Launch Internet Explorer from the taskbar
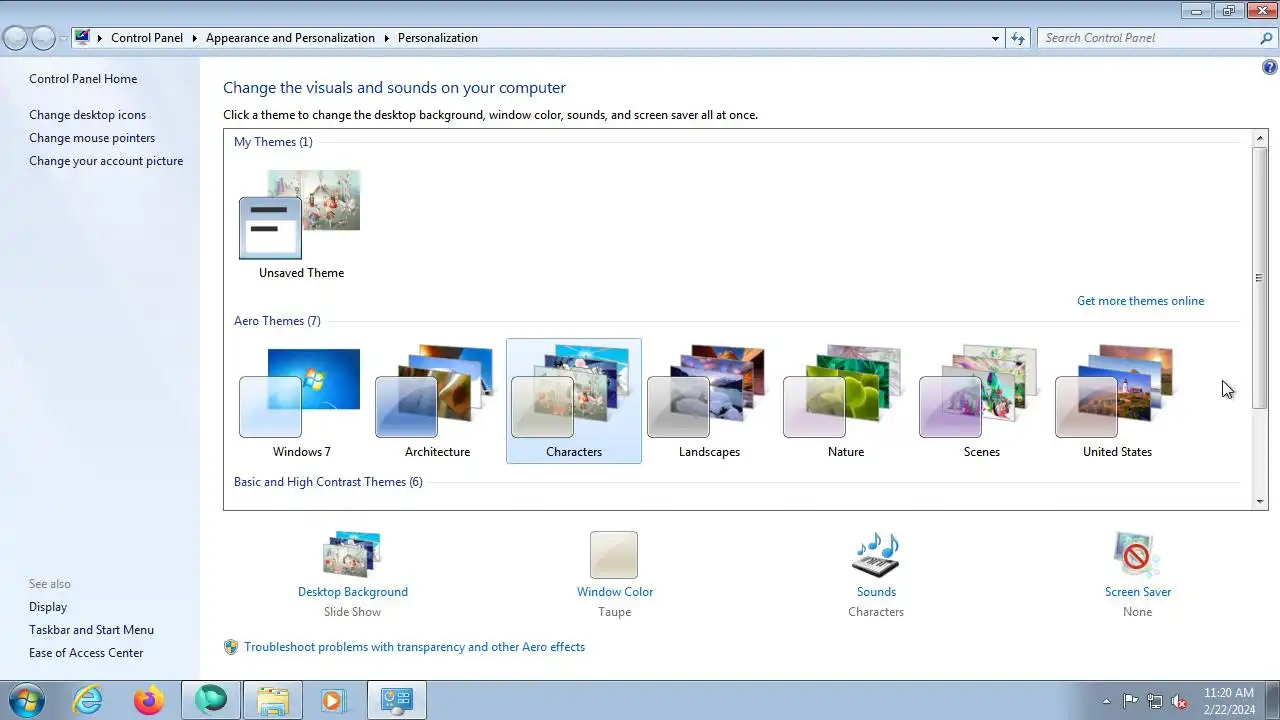This screenshot has height=720, width=1280. [88, 700]
